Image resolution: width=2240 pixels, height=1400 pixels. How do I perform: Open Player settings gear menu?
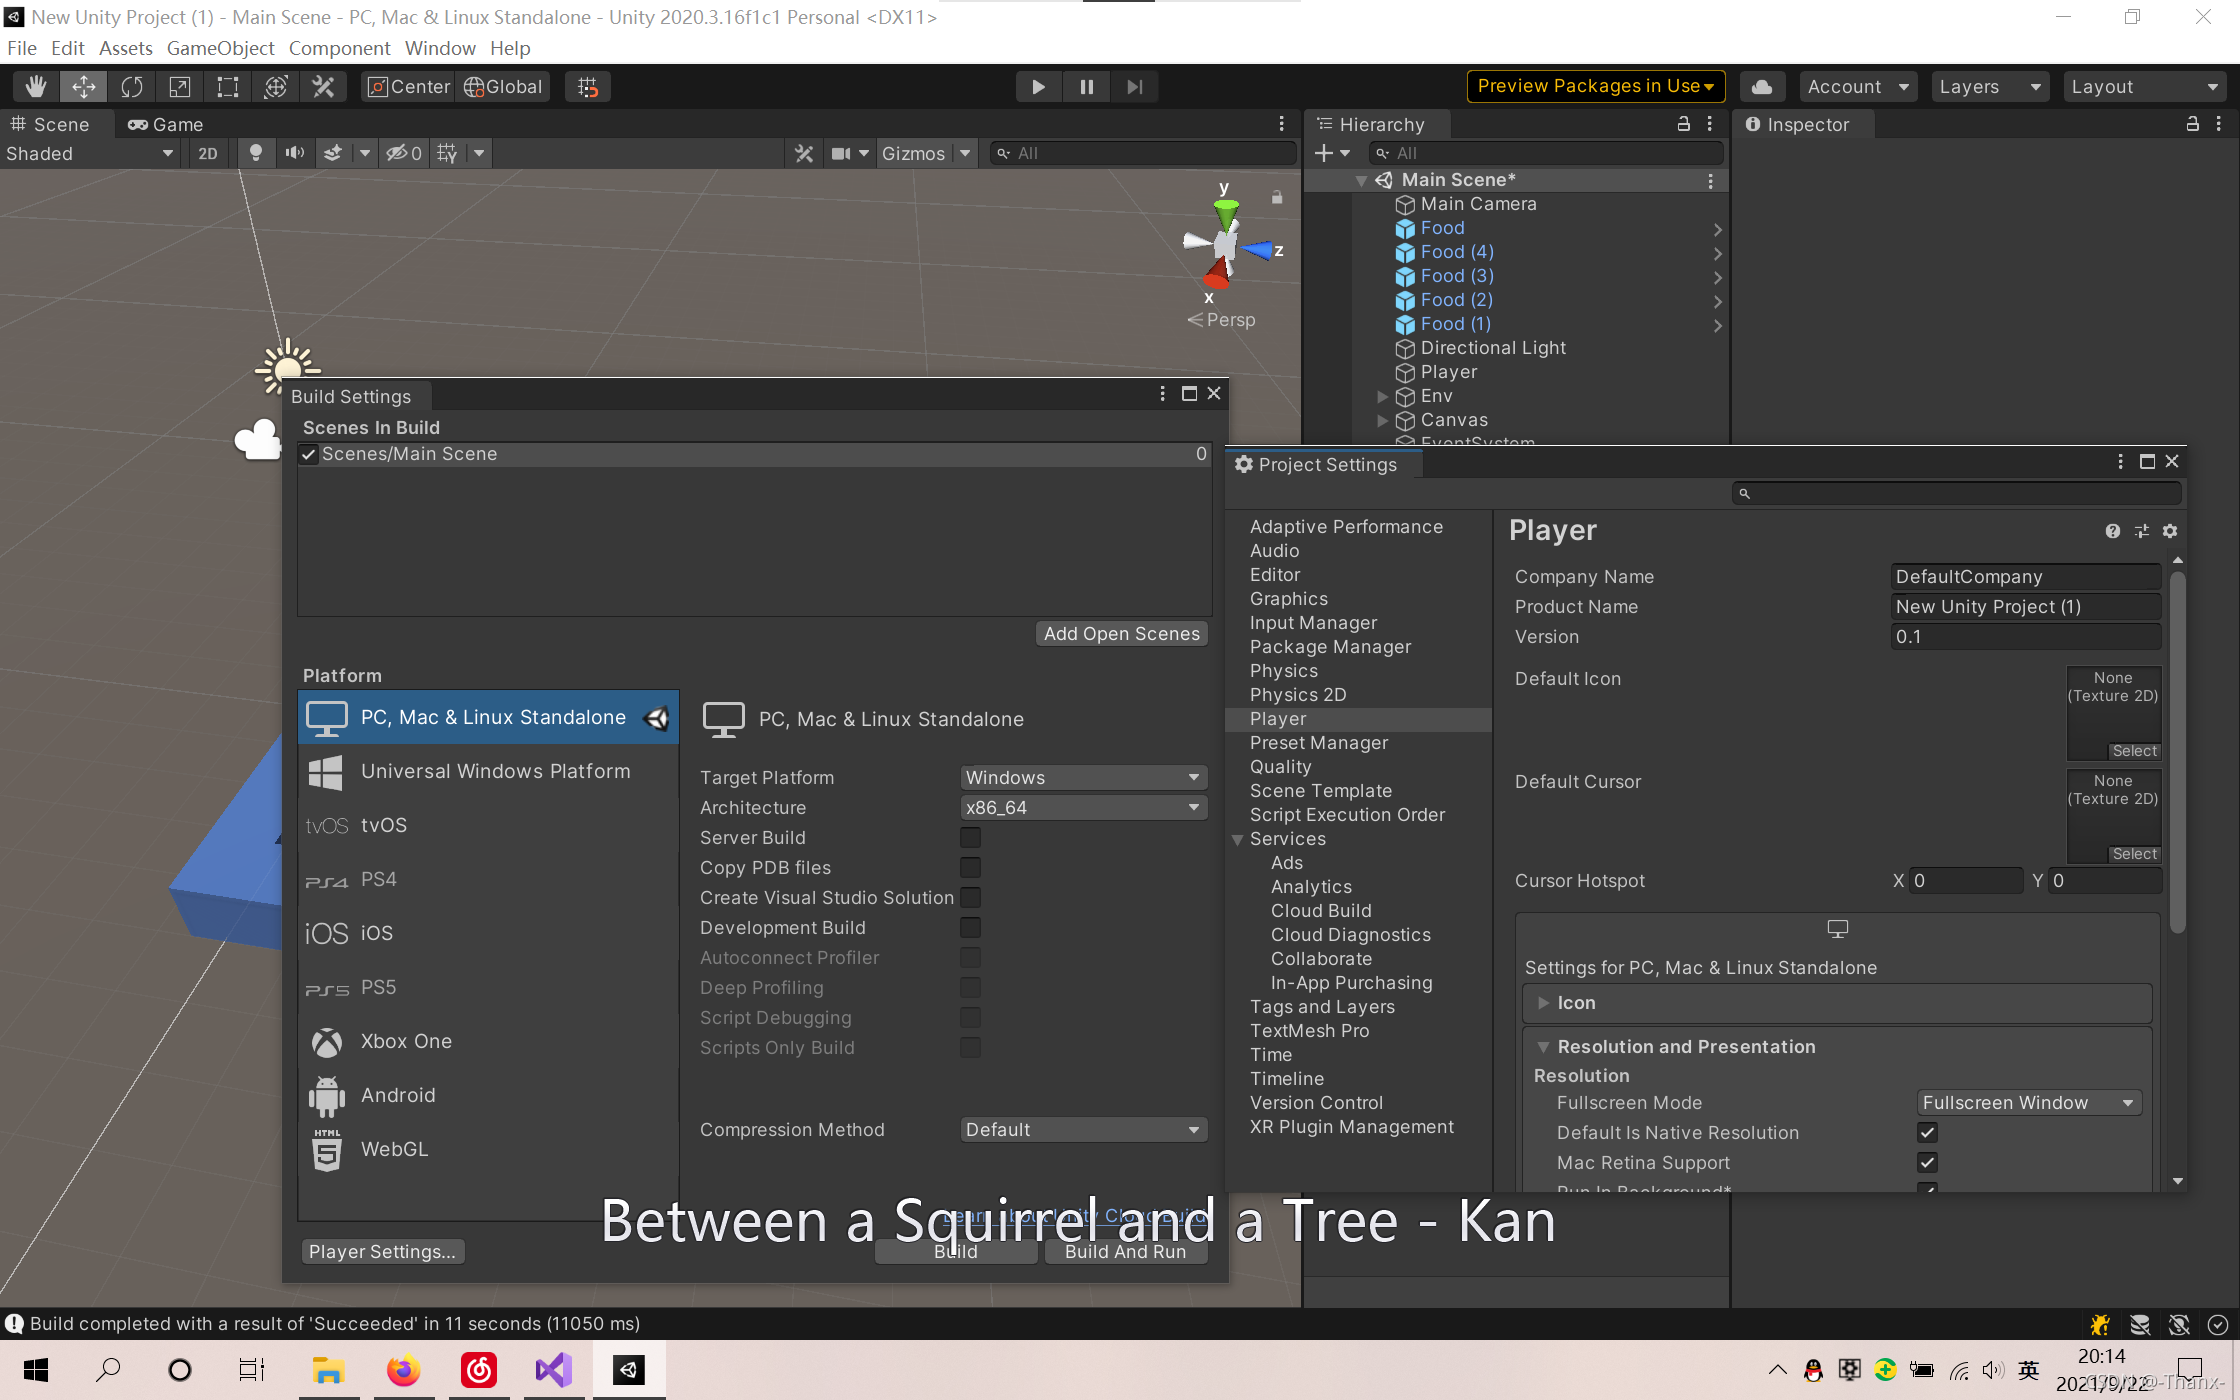[x=2170, y=531]
